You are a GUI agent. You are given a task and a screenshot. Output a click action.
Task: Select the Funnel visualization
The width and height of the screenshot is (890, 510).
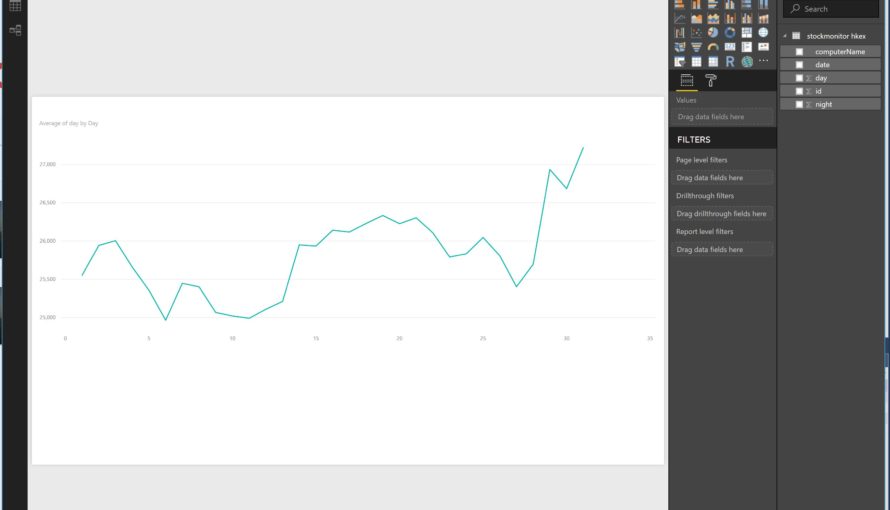click(x=696, y=47)
